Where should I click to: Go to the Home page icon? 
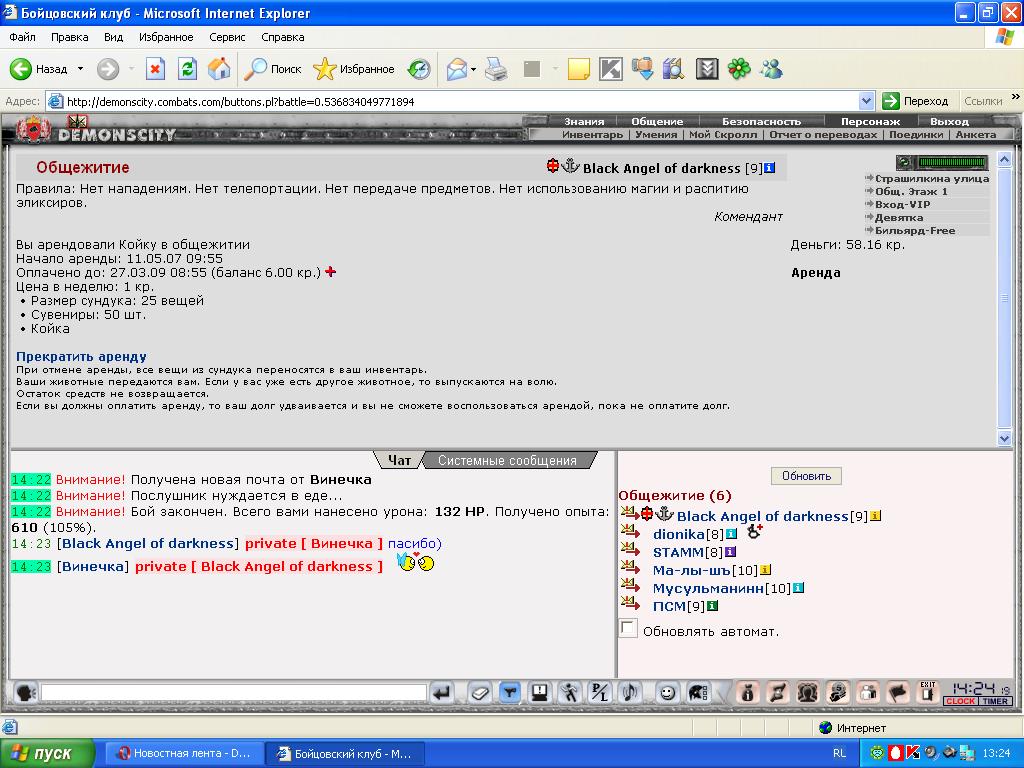pyautogui.click(x=219, y=69)
